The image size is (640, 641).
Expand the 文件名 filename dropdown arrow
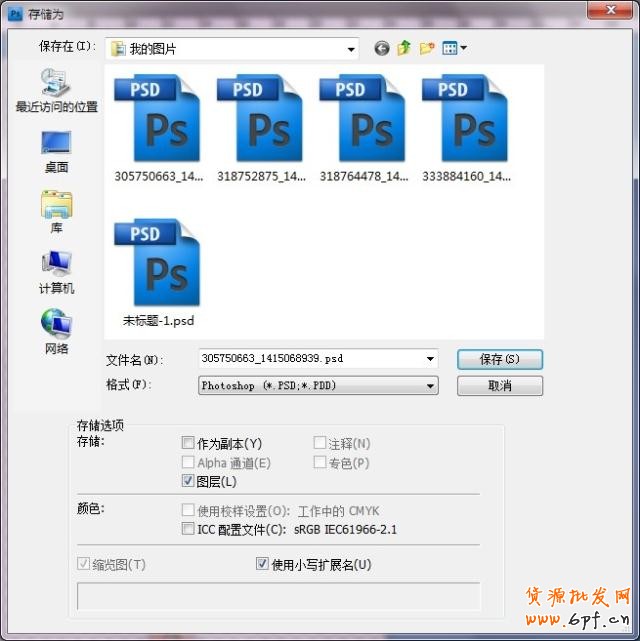point(430,358)
